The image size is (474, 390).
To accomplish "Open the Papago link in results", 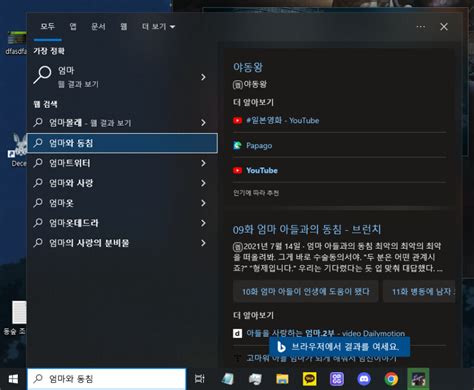I will pos(259,146).
